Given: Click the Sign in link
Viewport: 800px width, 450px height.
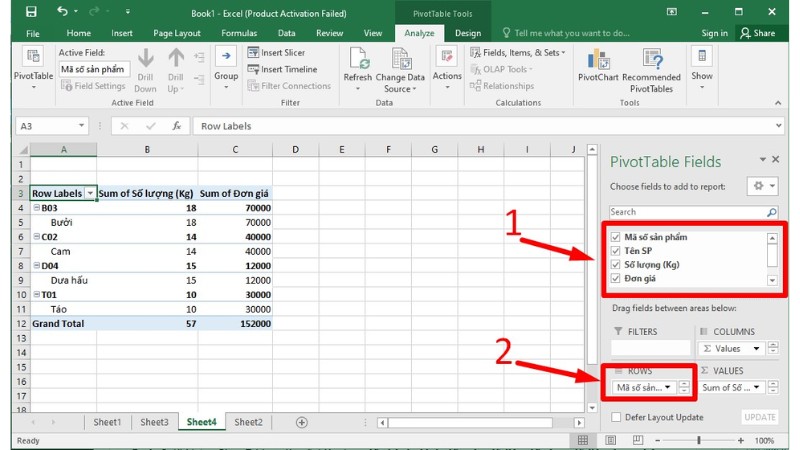Looking at the screenshot, I should coord(714,33).
